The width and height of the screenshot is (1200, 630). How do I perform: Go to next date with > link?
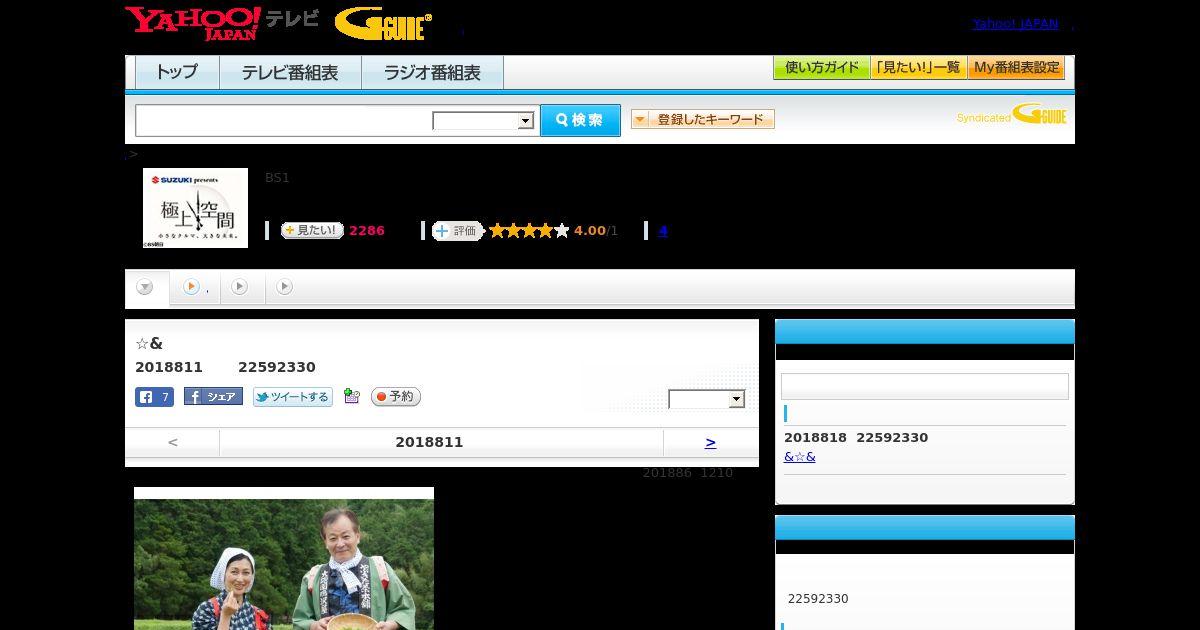[x=710, y=442]
